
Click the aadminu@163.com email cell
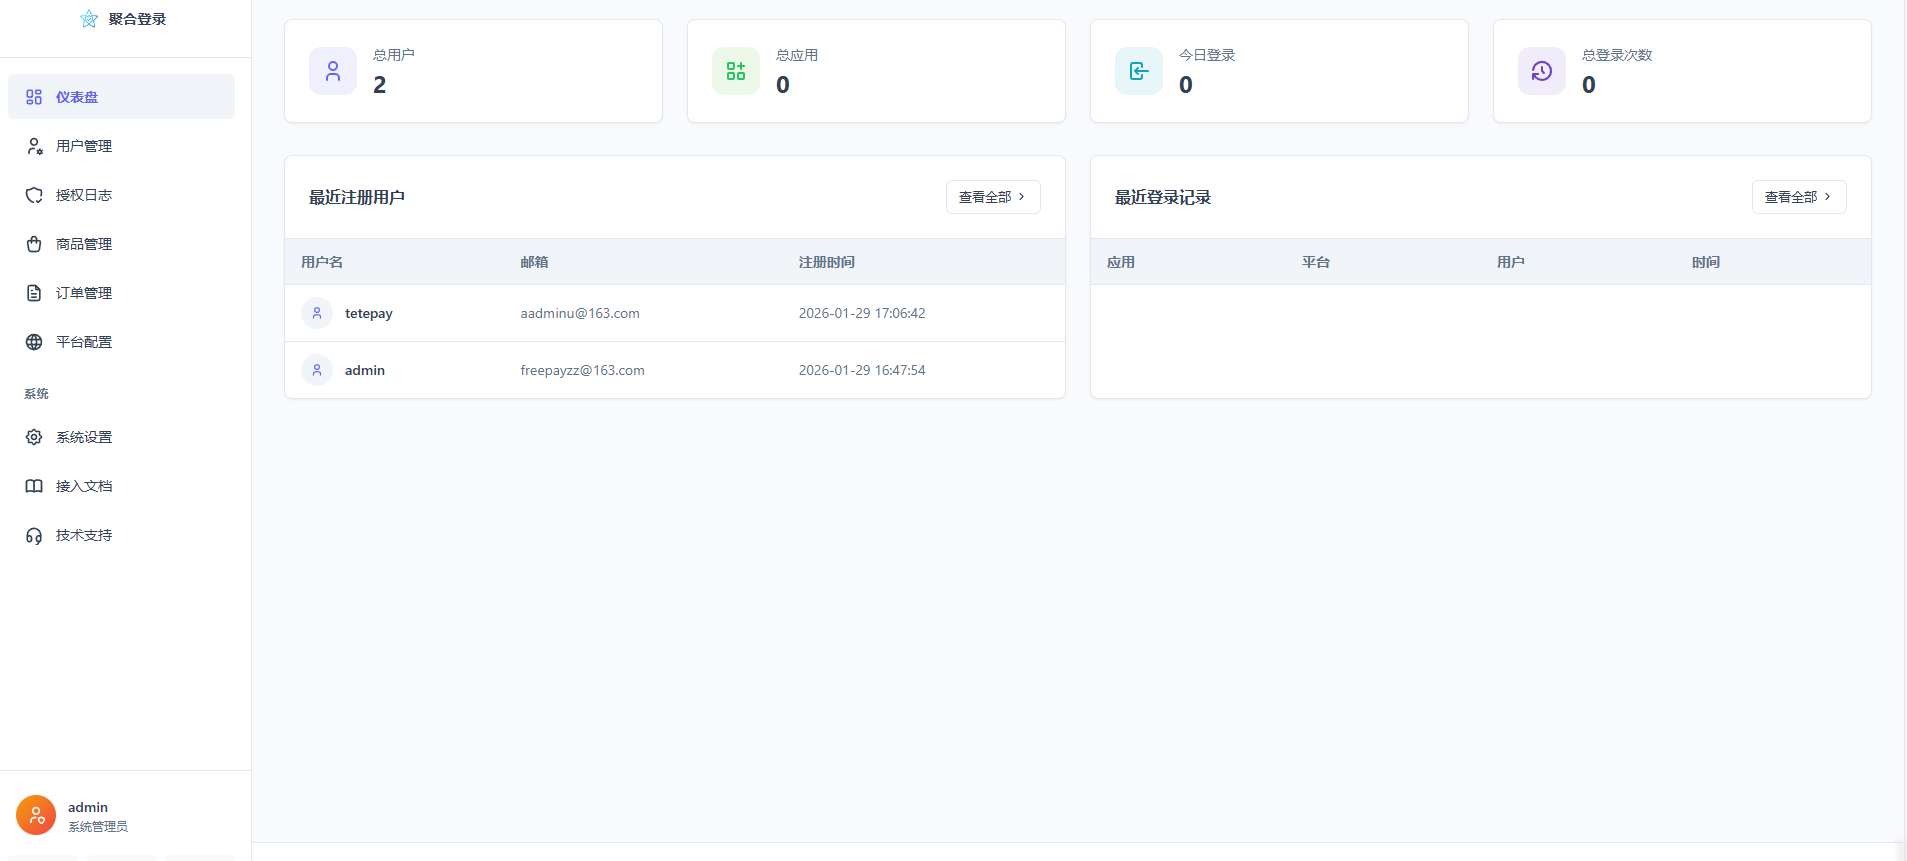click(x=580, y=313)
